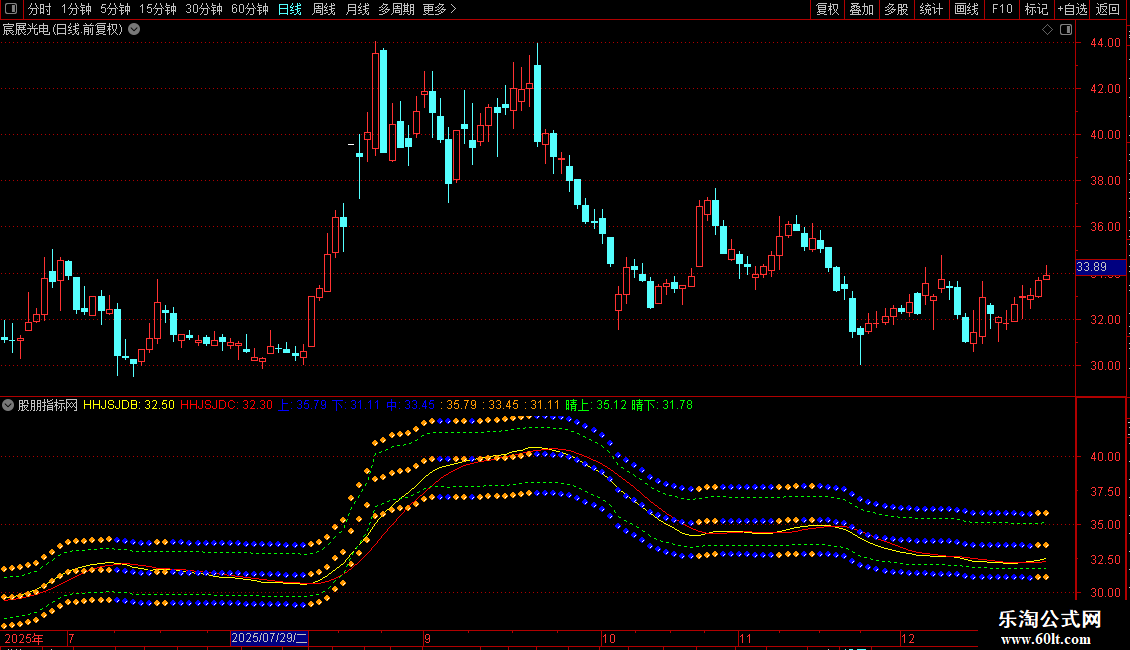Add stock via +自选 button
1130x650 pixels.
coord(1072,9)
